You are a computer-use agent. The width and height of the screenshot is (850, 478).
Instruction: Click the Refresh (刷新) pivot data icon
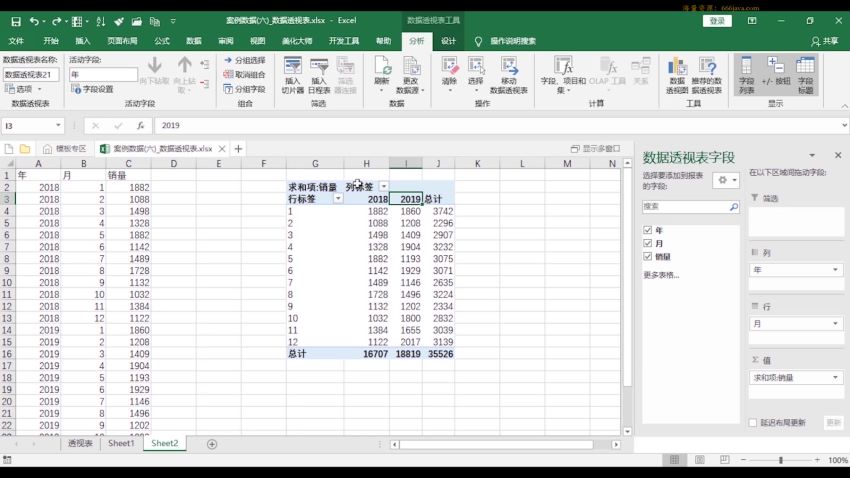point(382,72)
